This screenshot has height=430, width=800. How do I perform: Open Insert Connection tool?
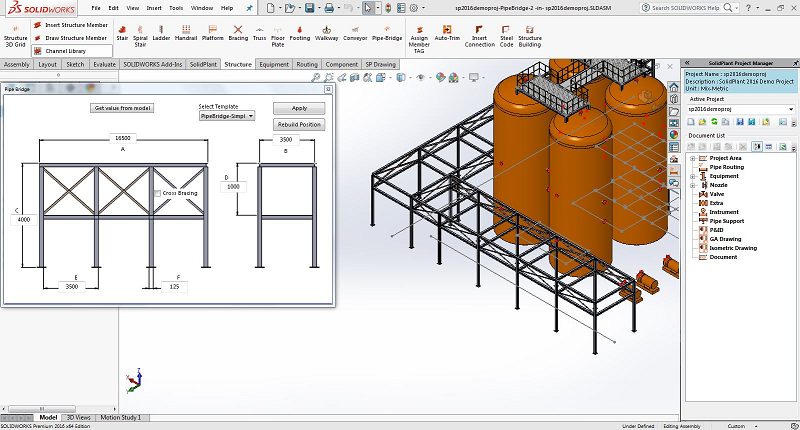point(480,36)
